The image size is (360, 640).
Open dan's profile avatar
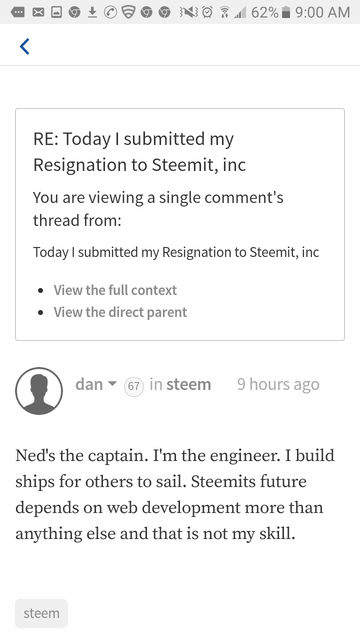[39, 391]
